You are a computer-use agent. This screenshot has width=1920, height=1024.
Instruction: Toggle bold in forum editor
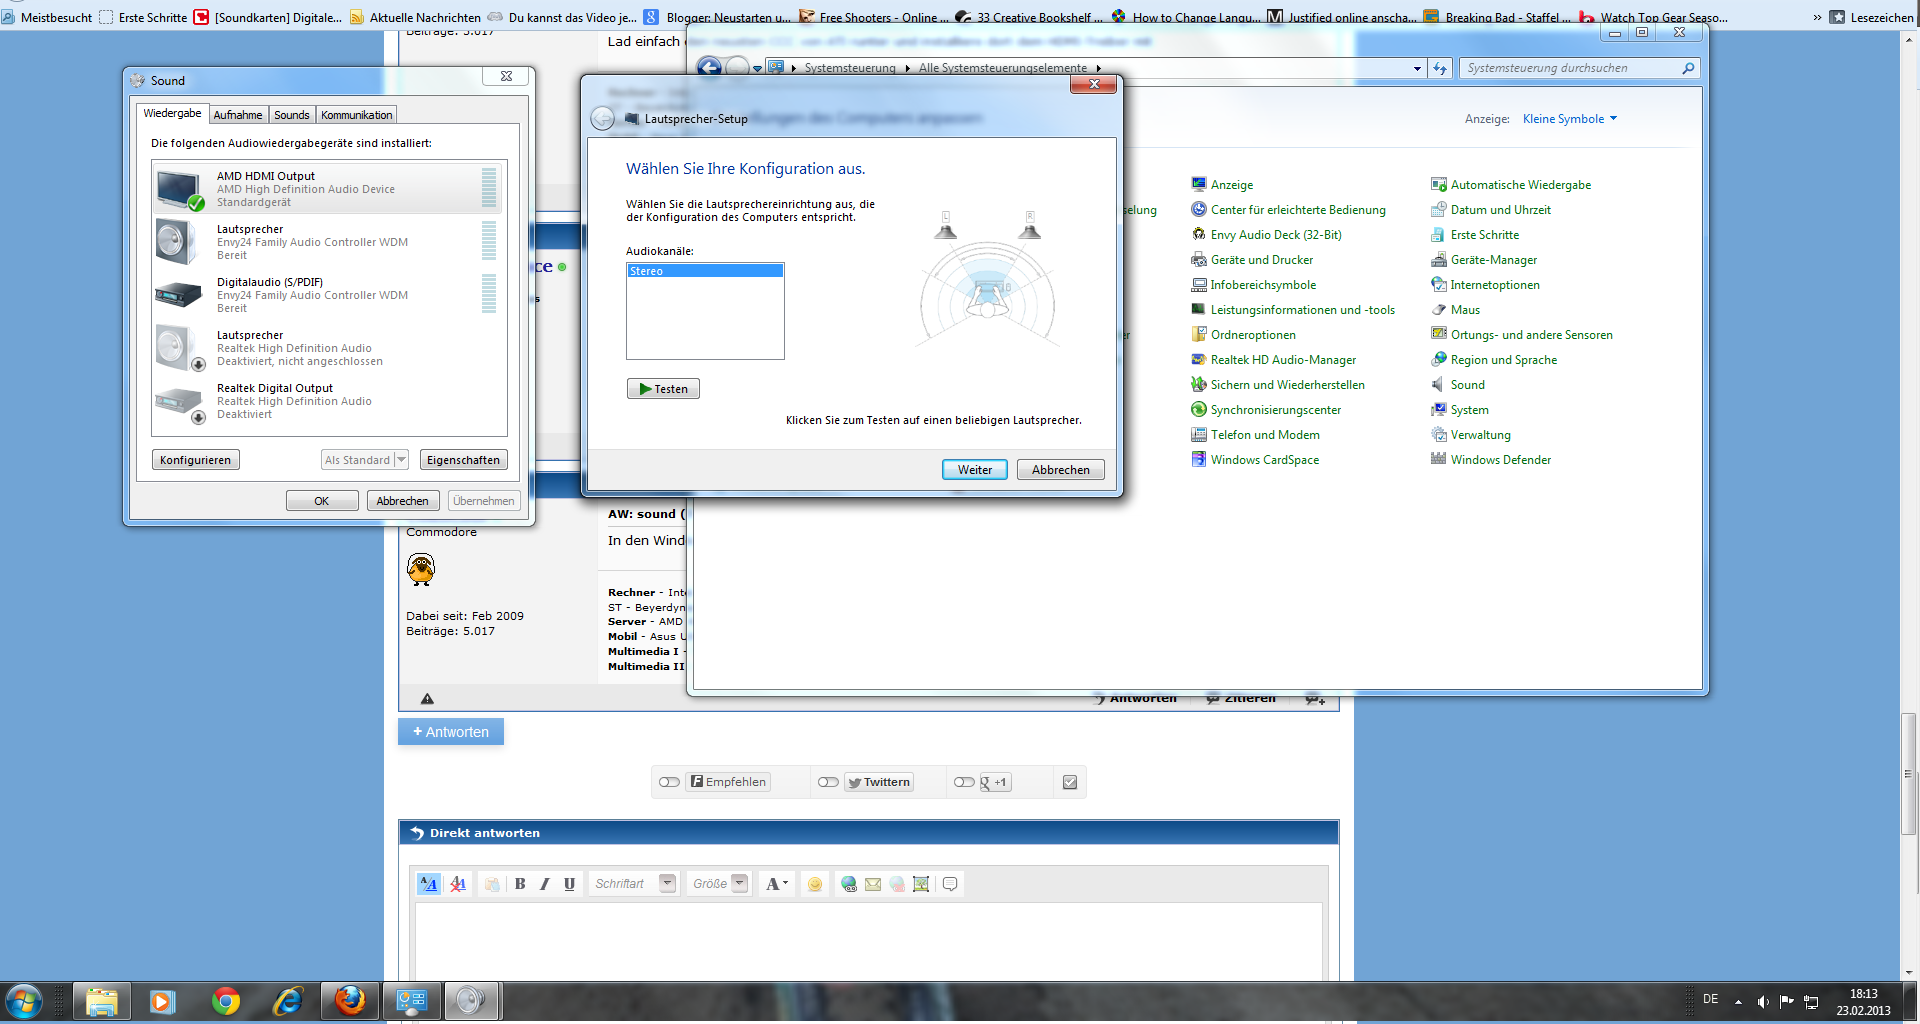520,884
